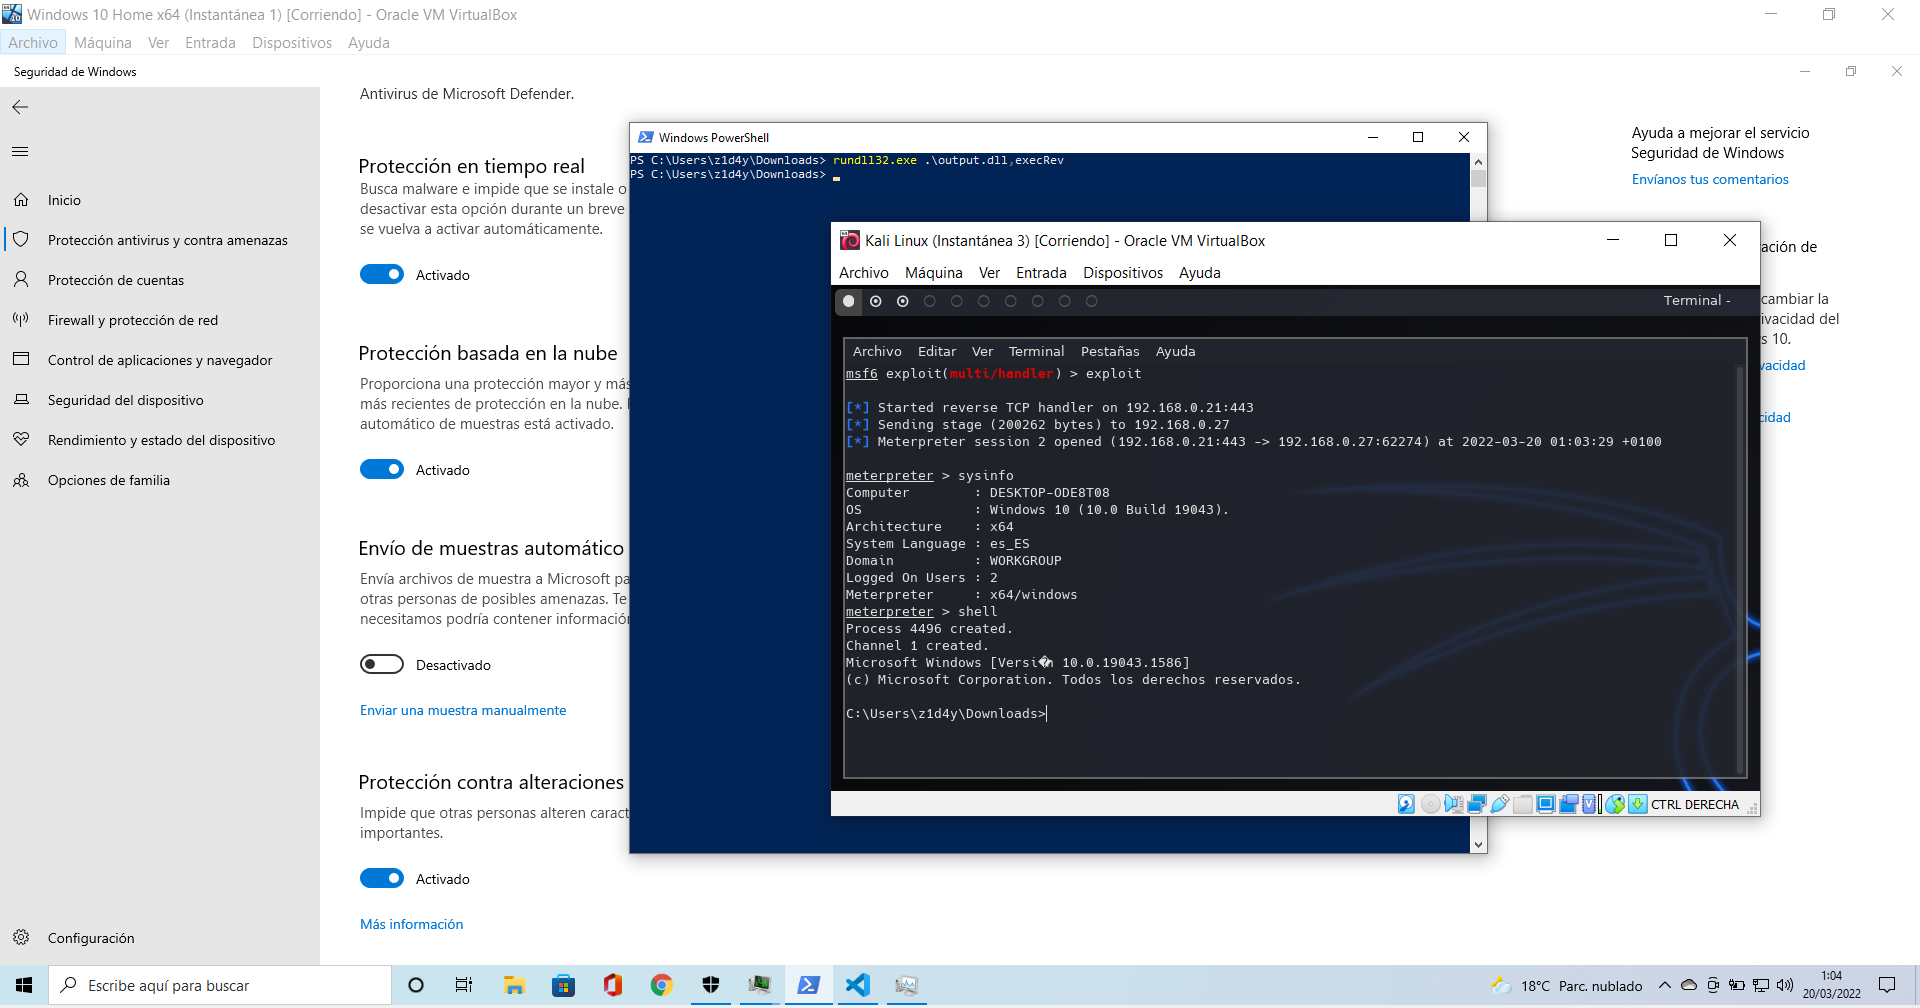Open the Windows Start menu
This screenshot has height=1008, width=1920.
[24, 985]
